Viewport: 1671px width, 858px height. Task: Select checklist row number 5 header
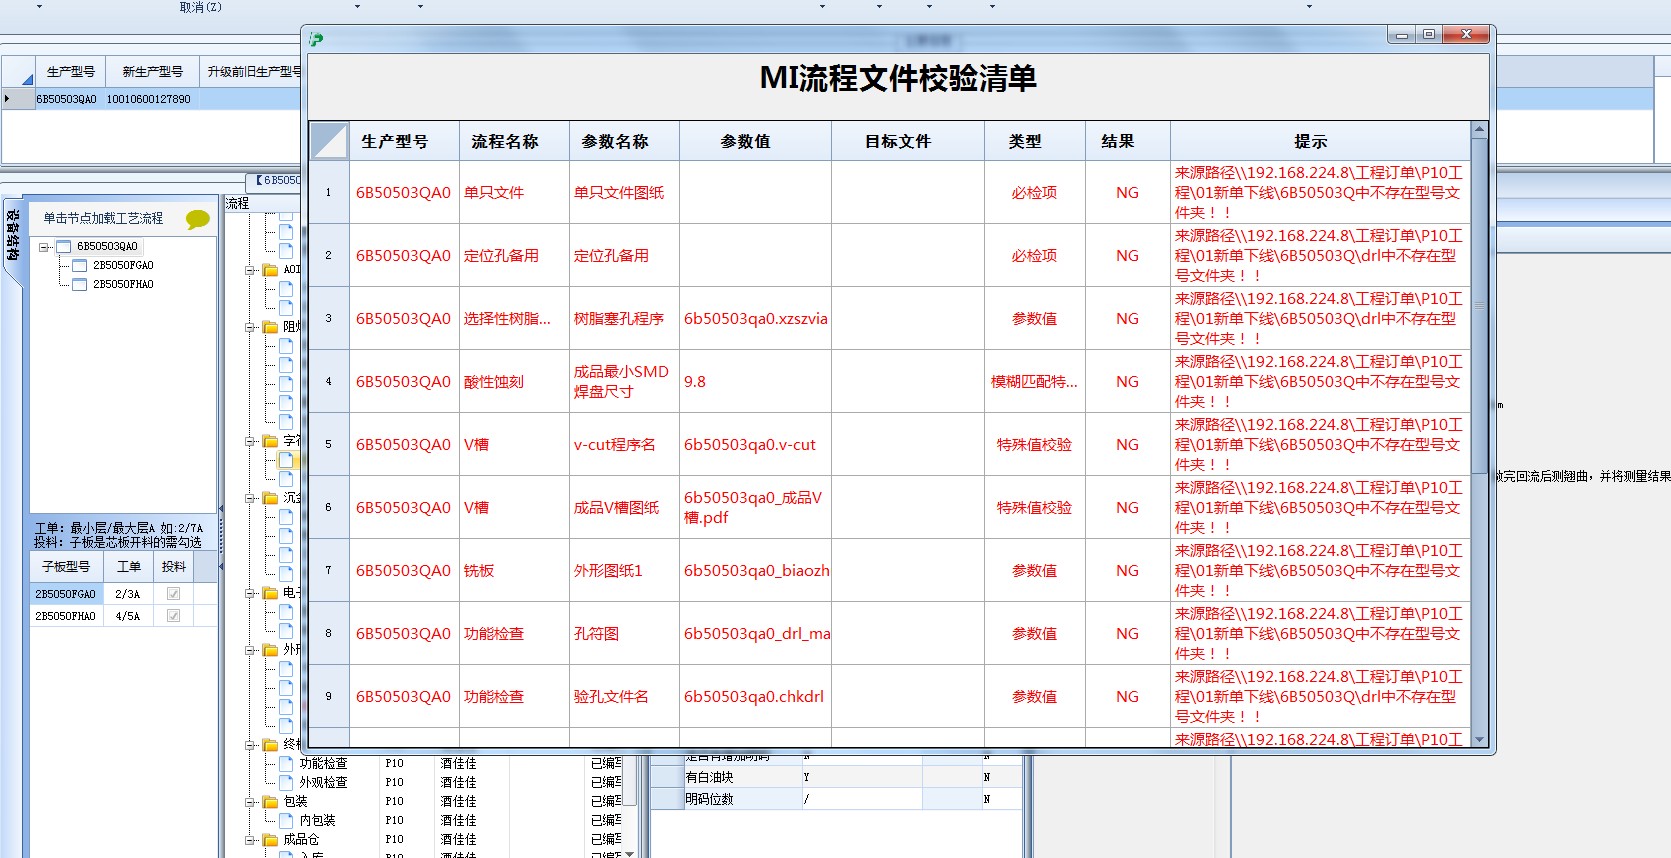tap(328, 444)
